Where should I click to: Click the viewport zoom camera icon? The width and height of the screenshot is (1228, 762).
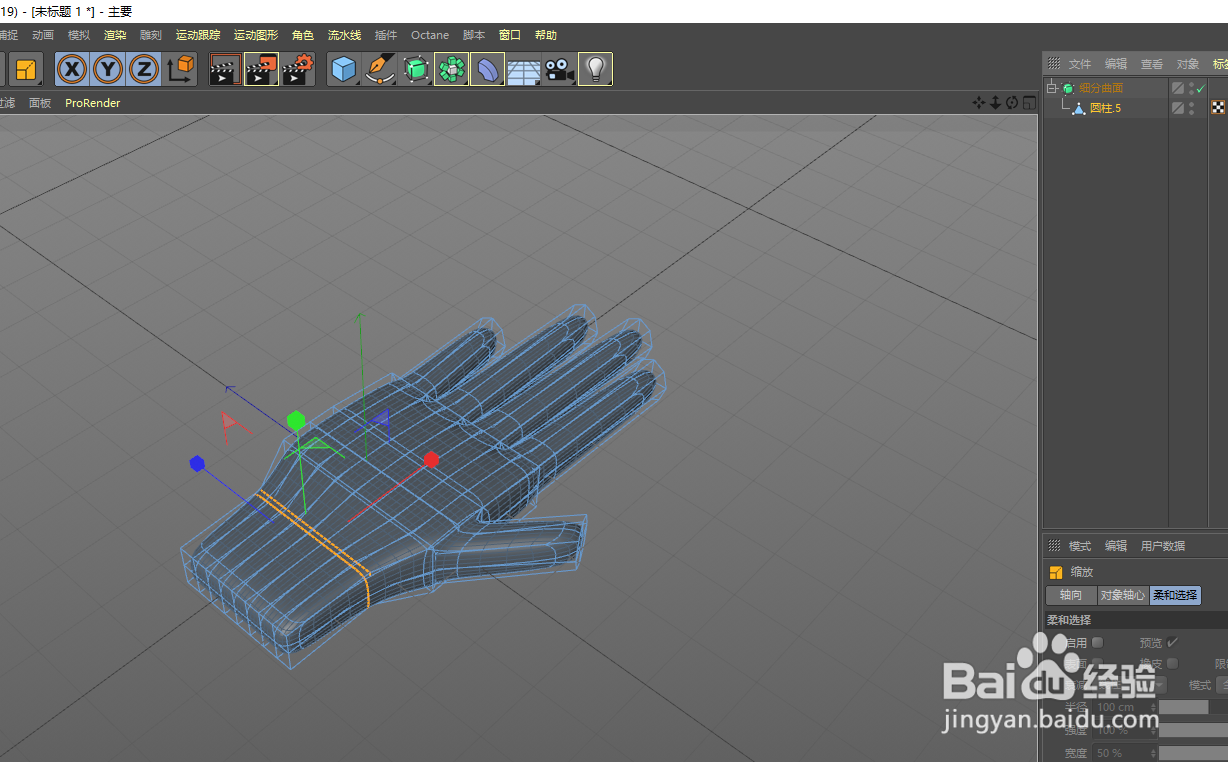(995, 102)
